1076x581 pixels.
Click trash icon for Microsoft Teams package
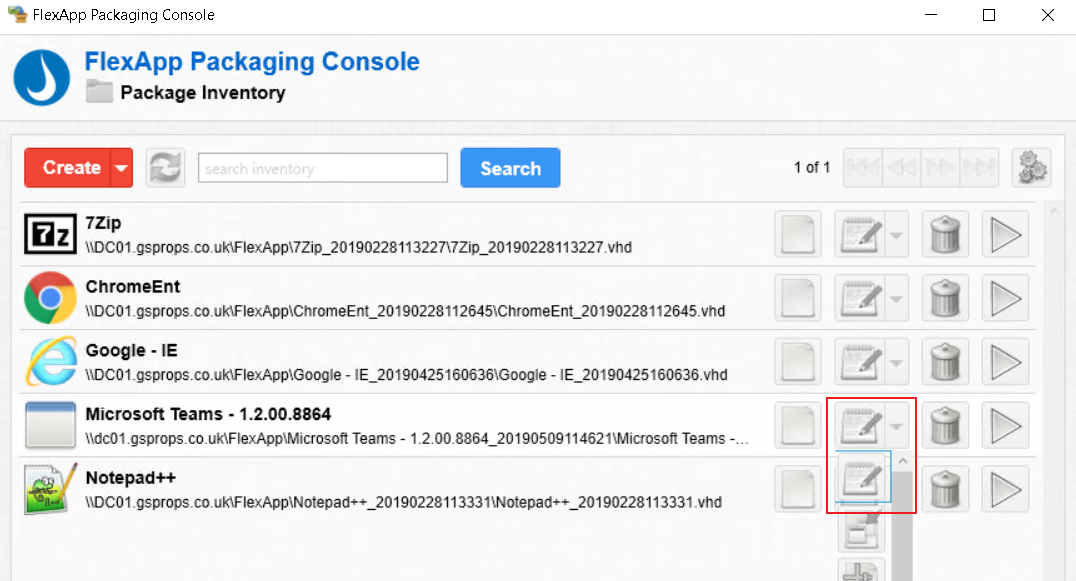(945, 426)
